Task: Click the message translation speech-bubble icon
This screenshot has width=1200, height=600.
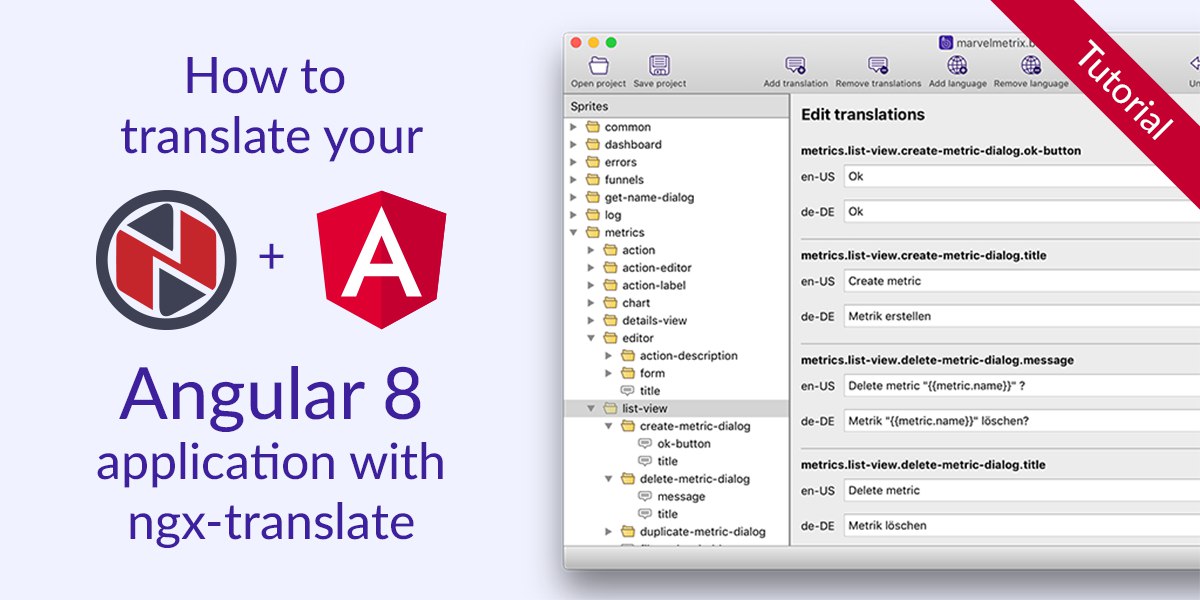Action: click(x=645, y=496)
